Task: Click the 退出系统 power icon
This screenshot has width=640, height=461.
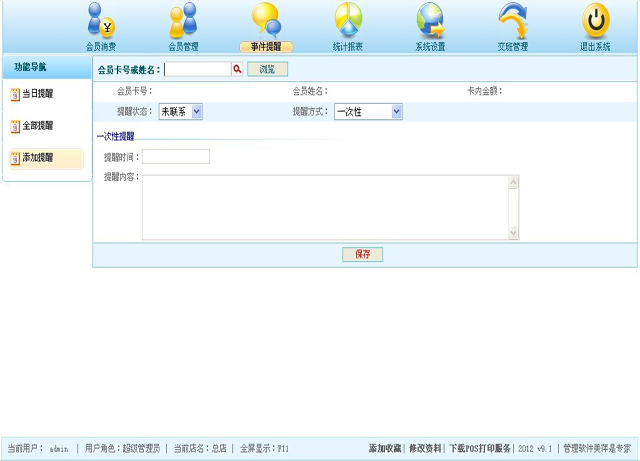Action: [x=595, y=21]
